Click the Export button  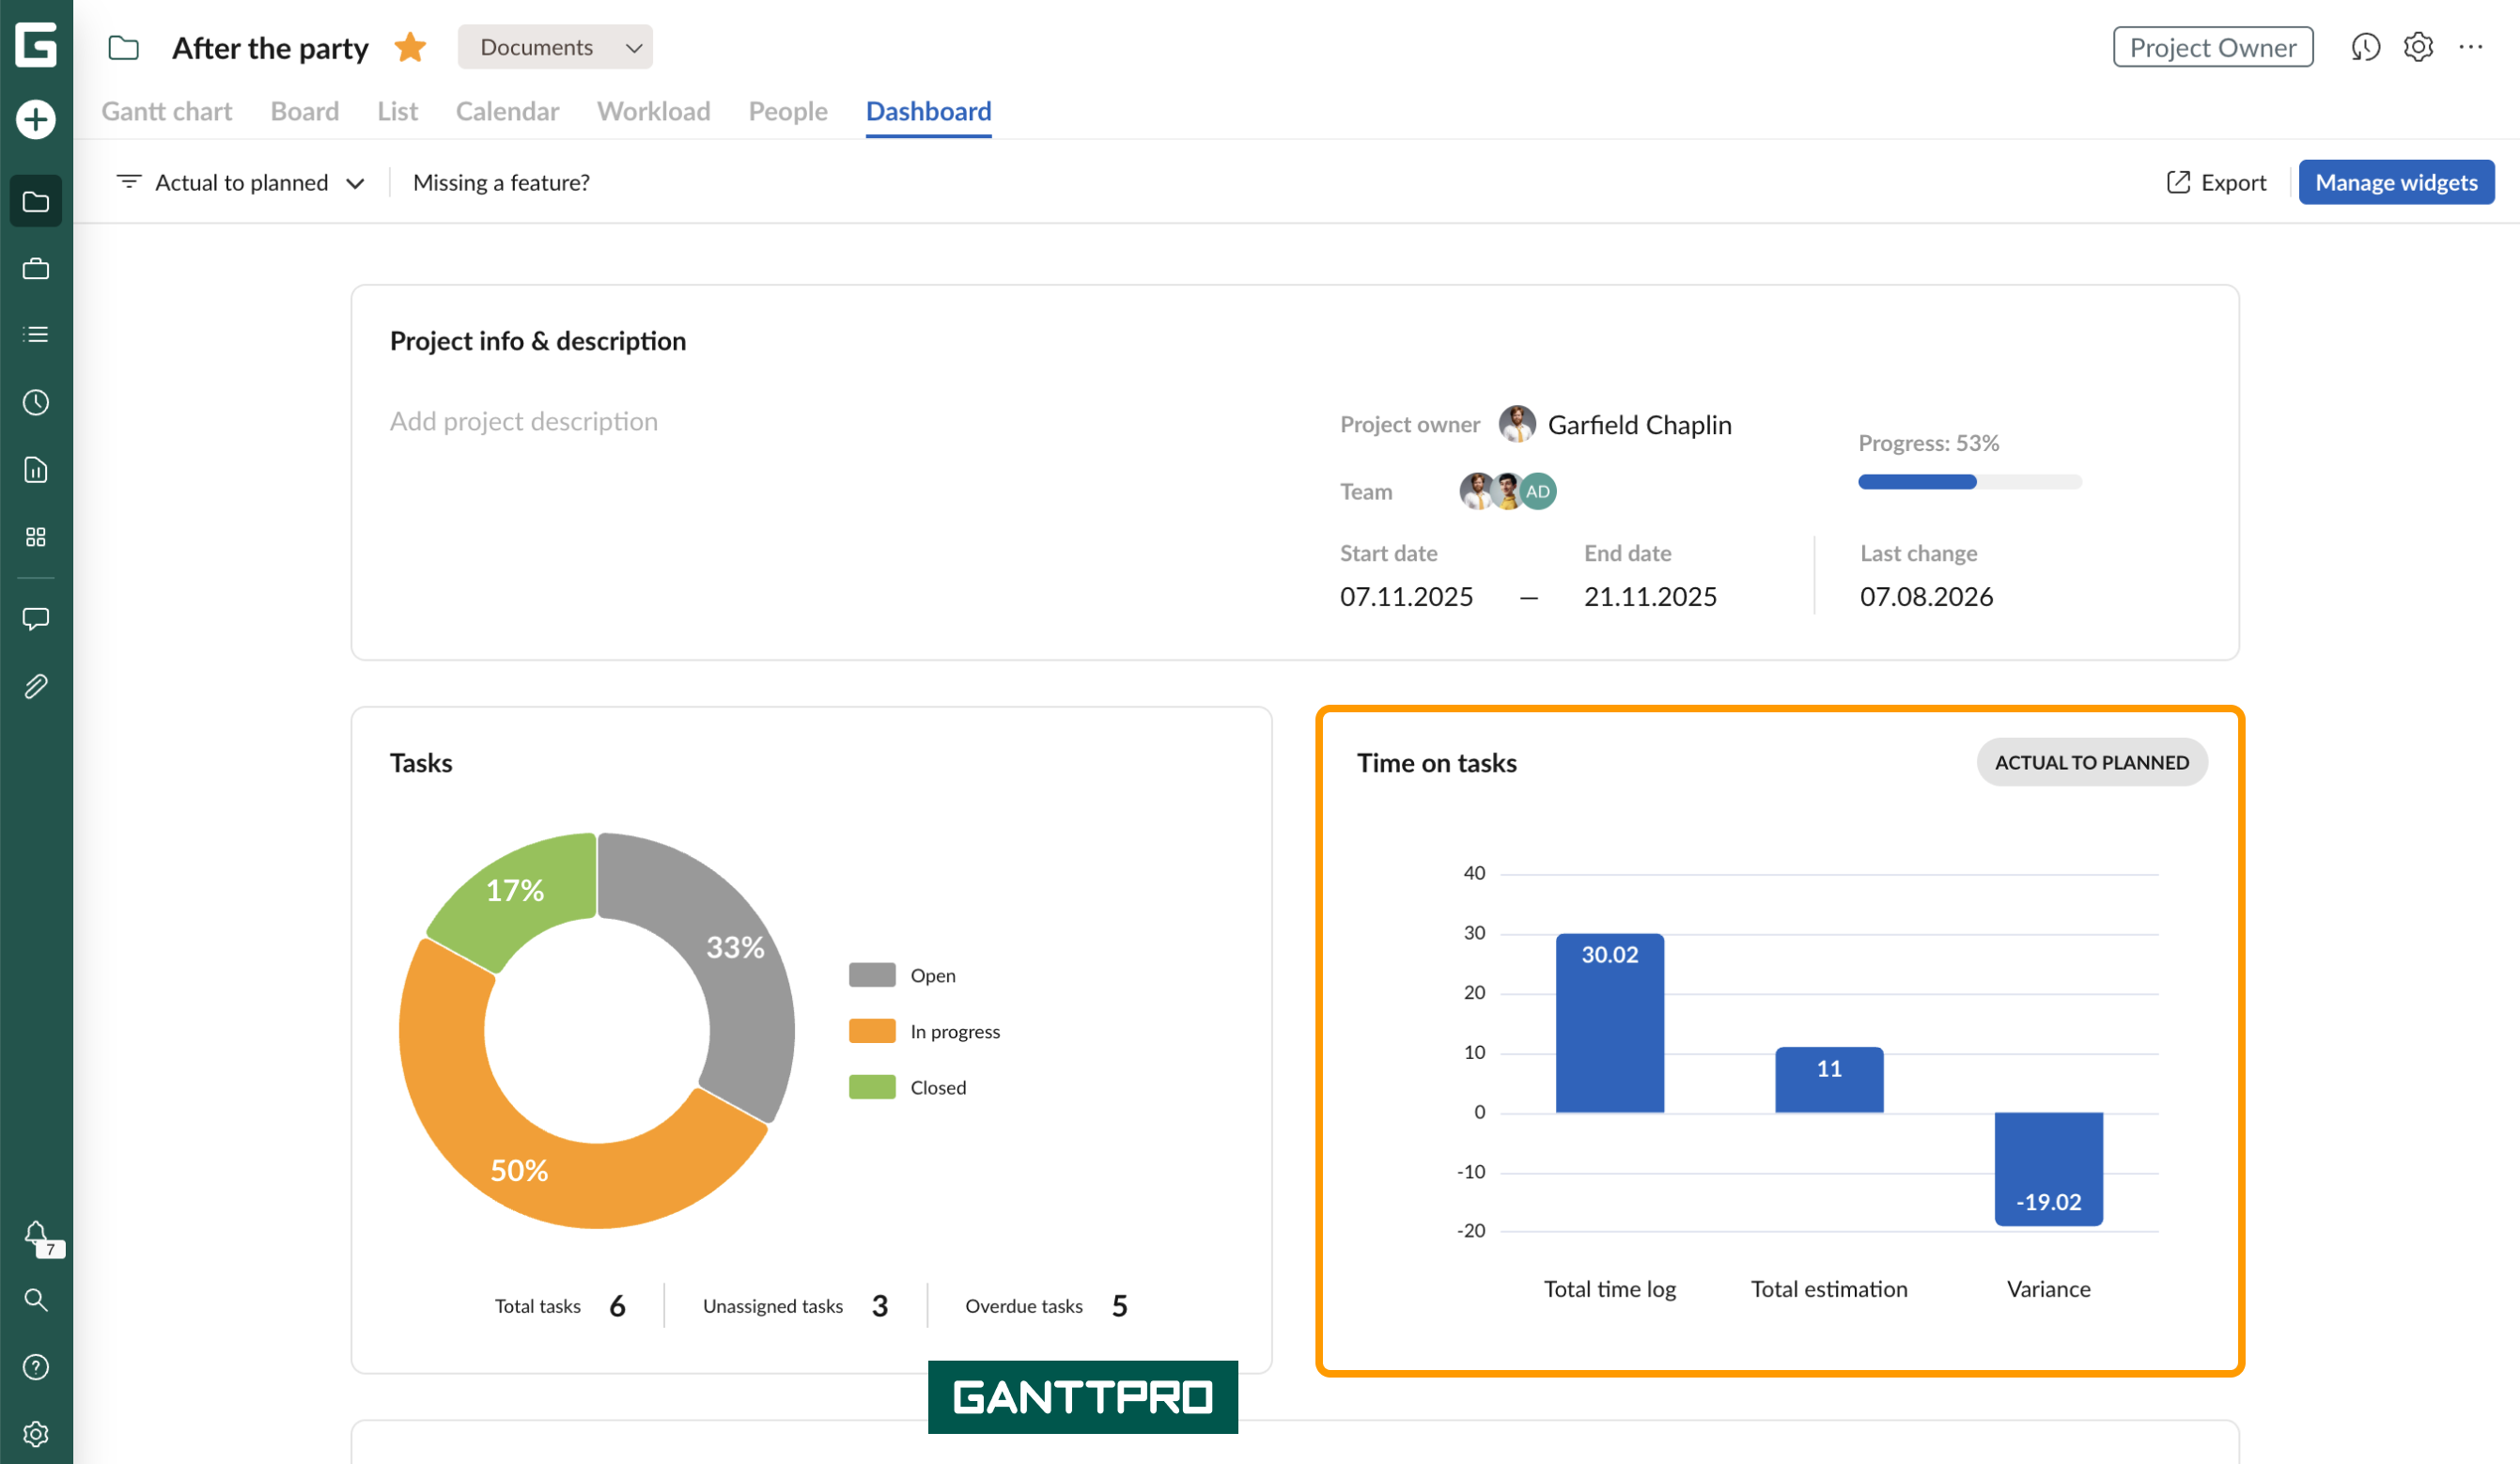click(2216, 182)
